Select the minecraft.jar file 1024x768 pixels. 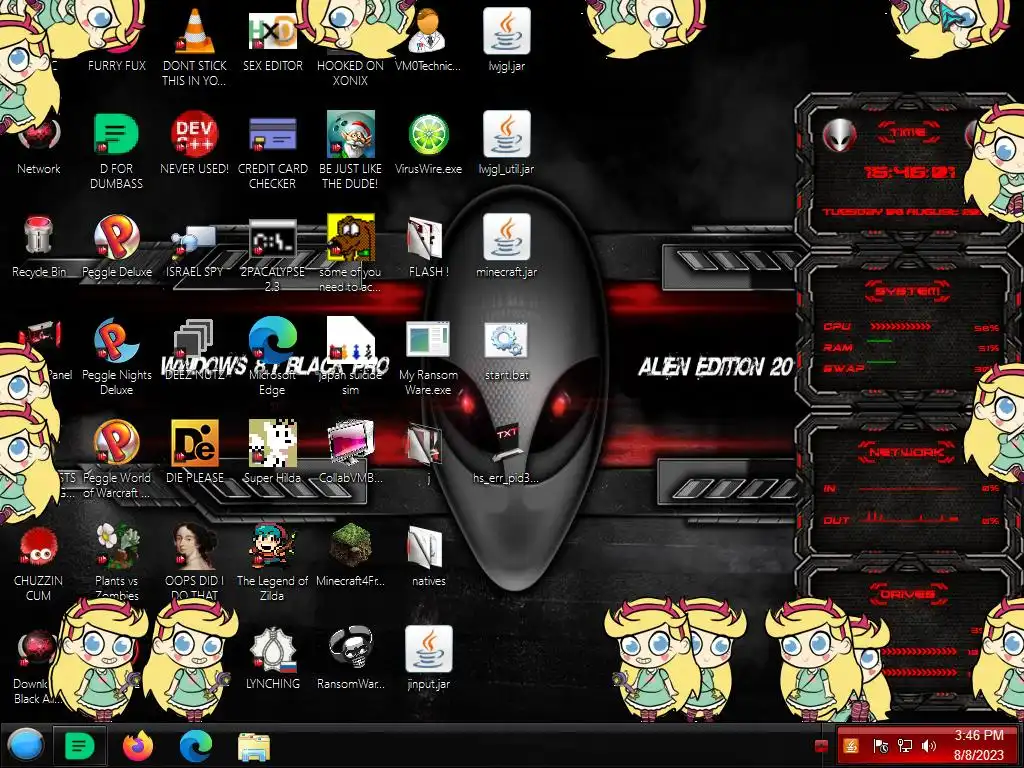(x=506, y=236)
